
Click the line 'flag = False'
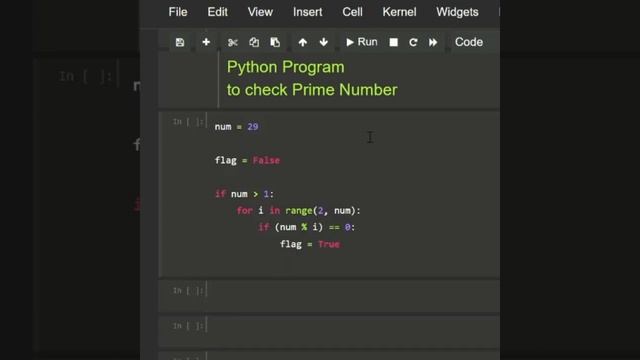(247, 160)
